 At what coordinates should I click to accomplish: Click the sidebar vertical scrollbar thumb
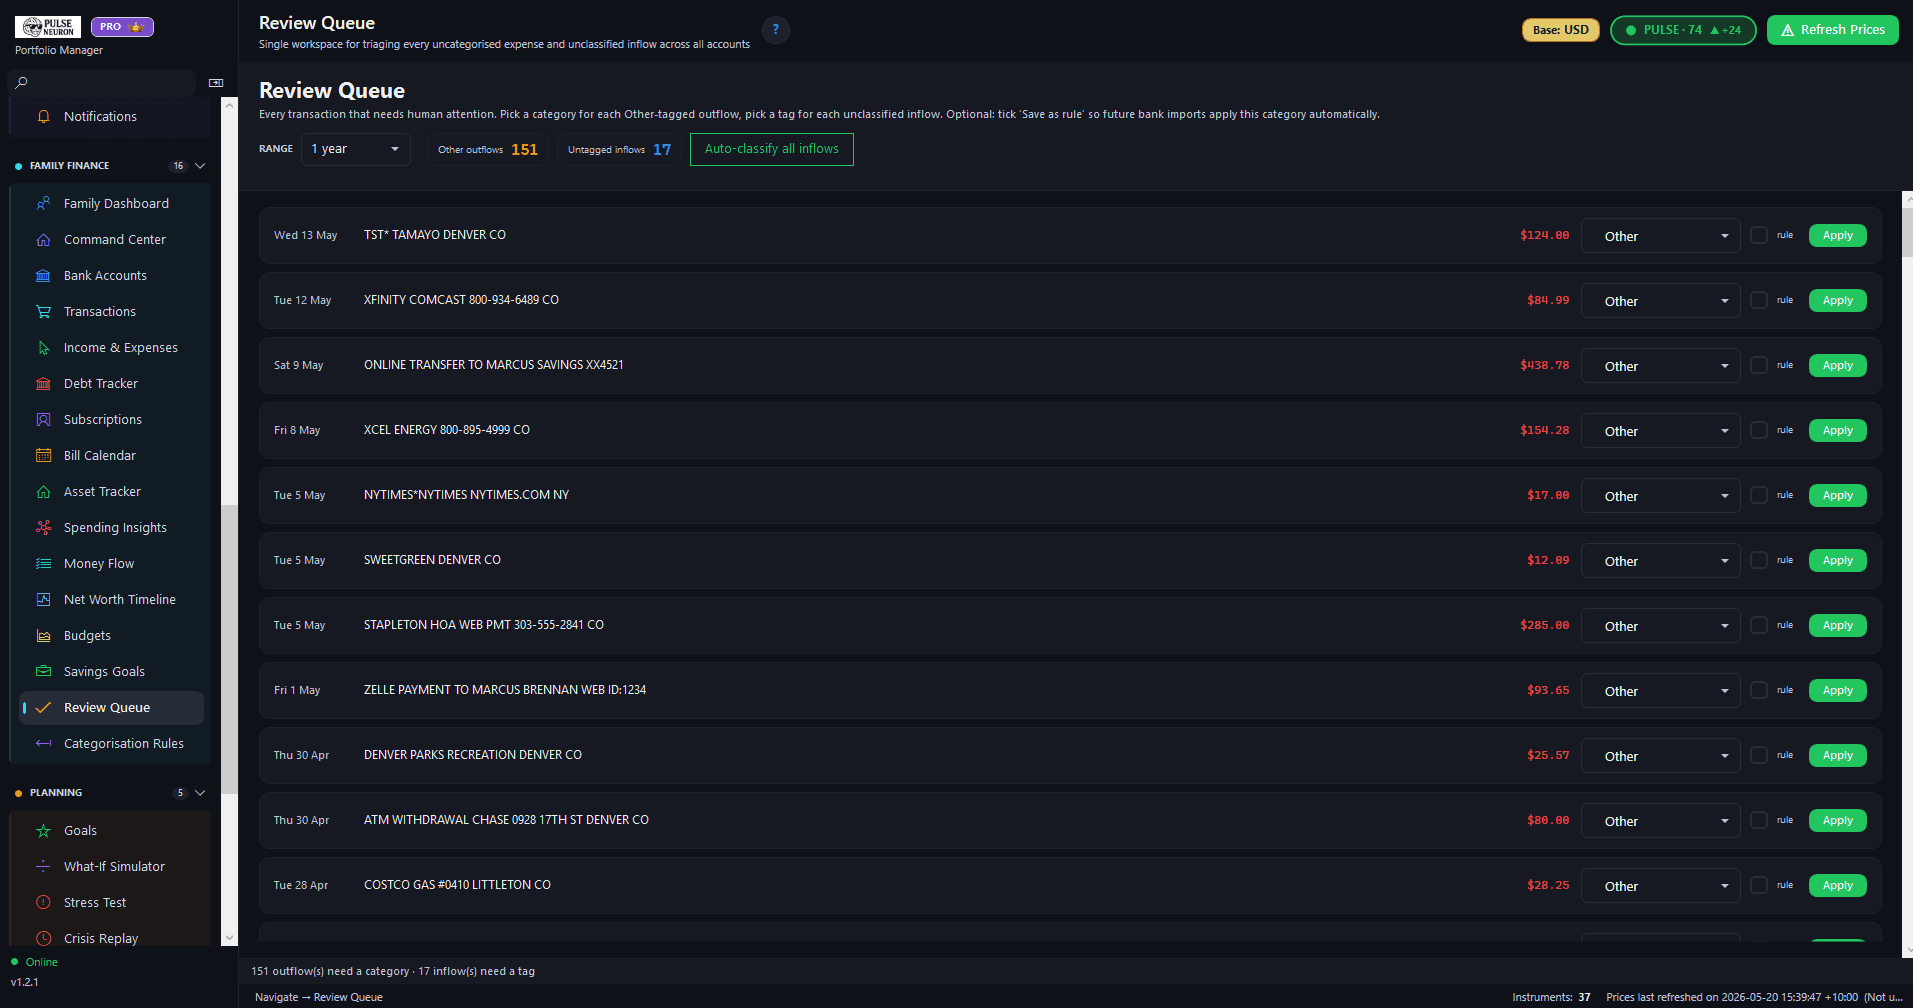(230, 648)
